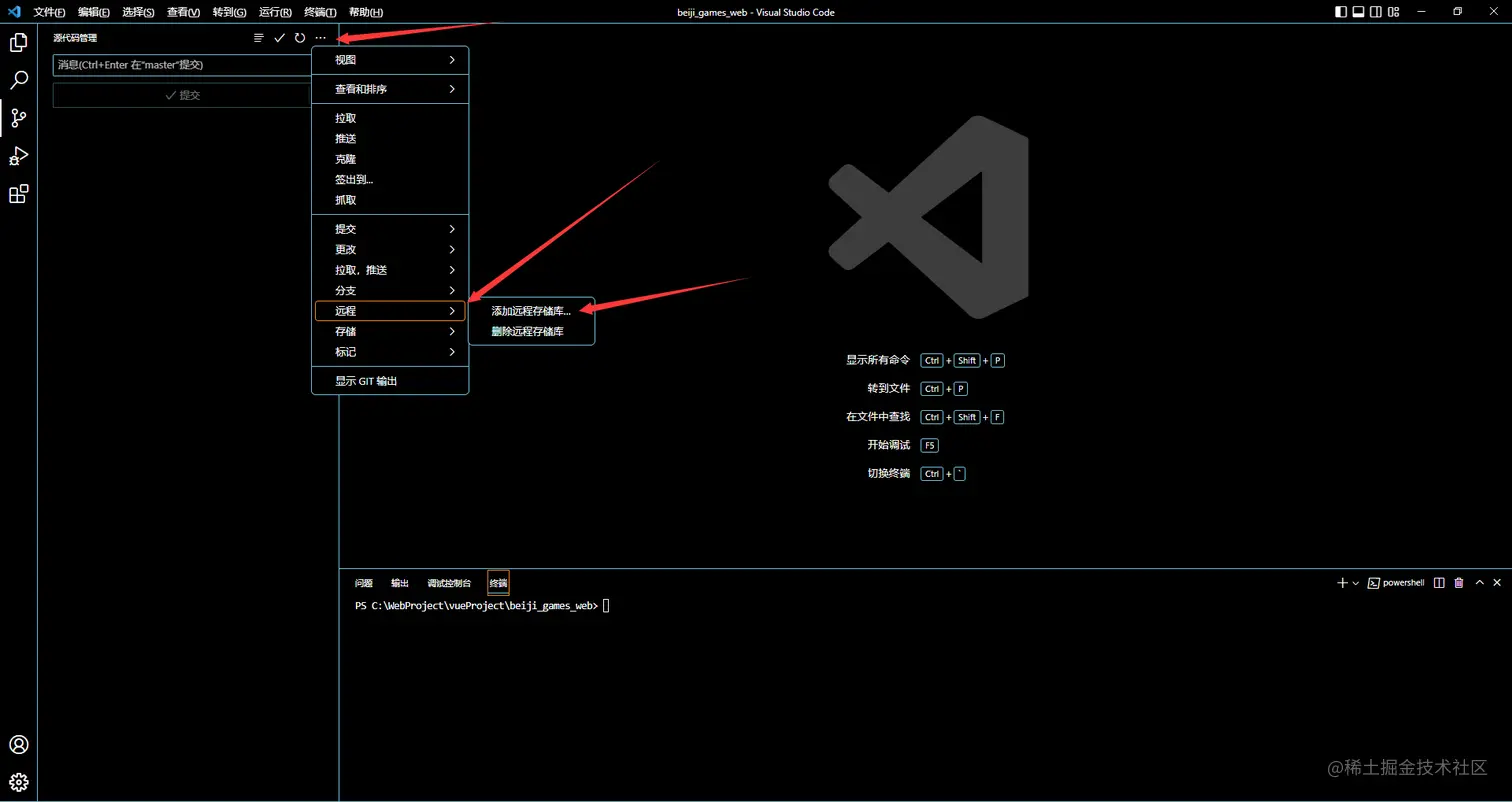1512x802 pixels.
Task: Open the Explorer view in activity bar
Action: (18, 42)
